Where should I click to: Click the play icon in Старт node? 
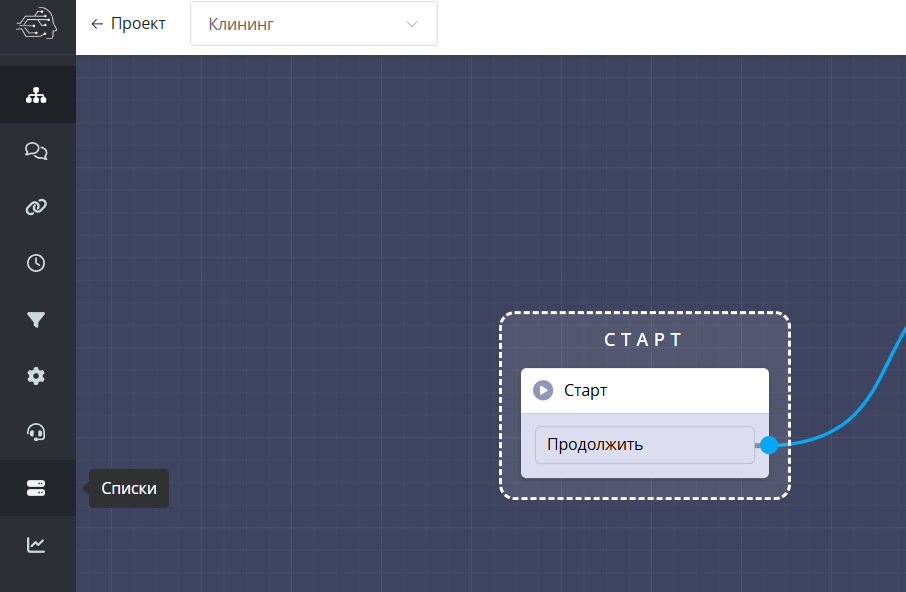543,390
